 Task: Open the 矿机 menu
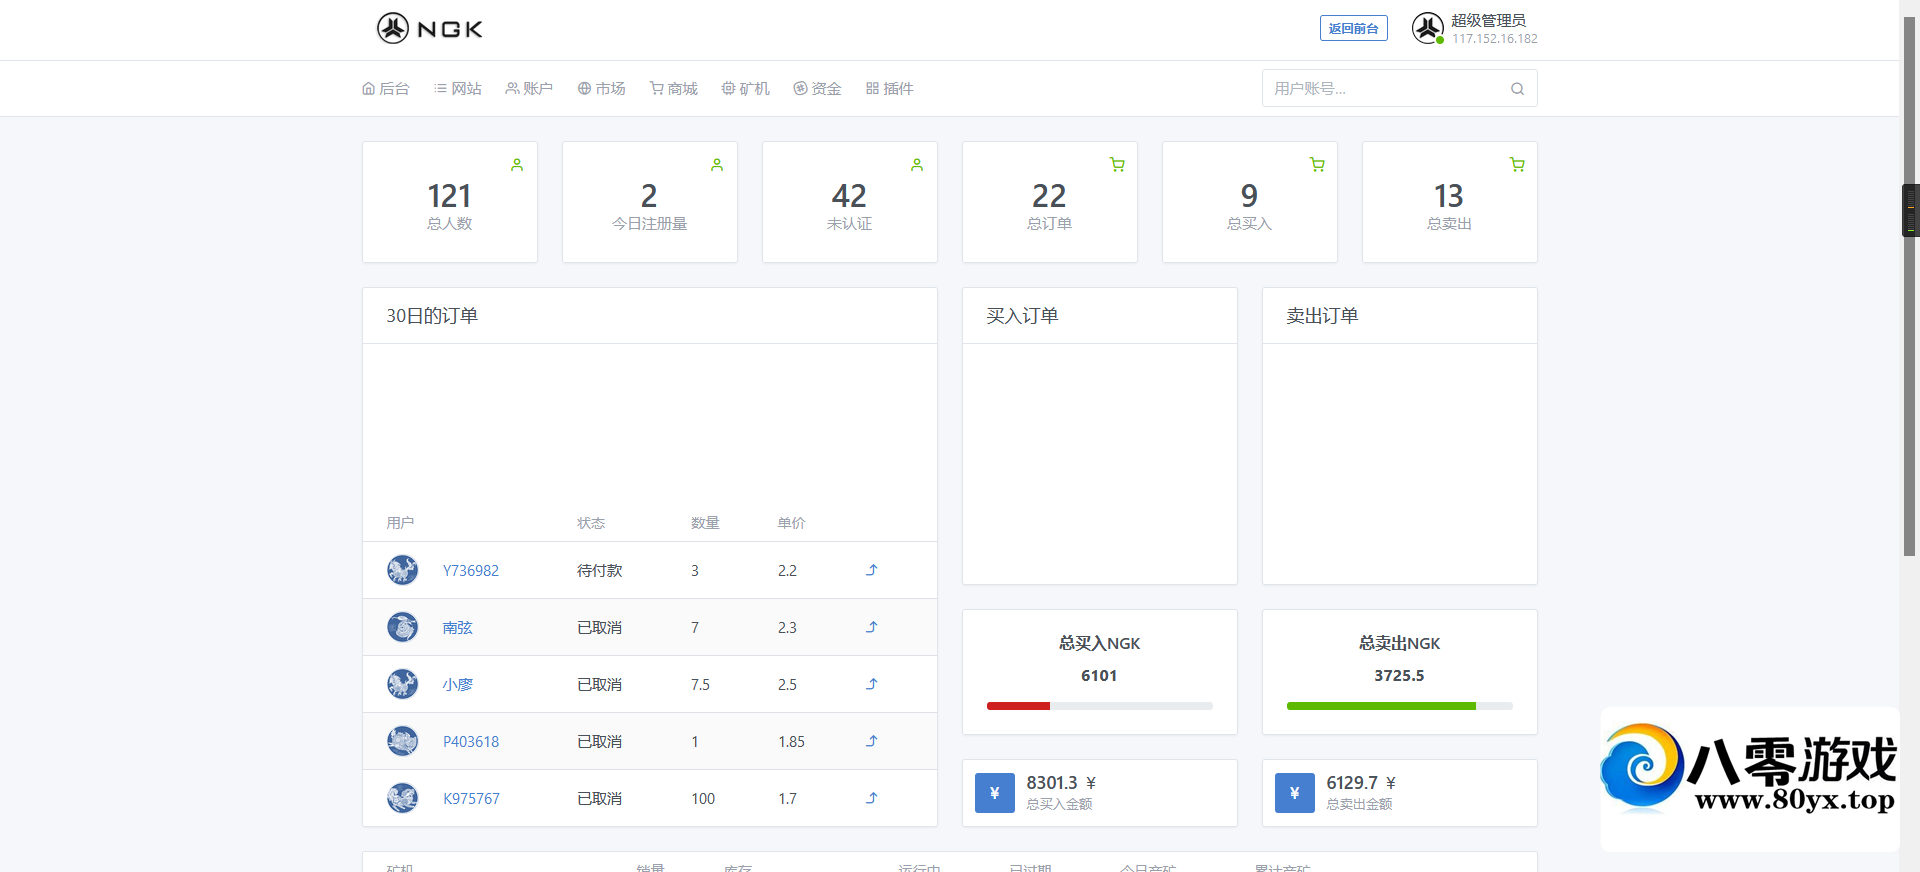click(746, 88)
